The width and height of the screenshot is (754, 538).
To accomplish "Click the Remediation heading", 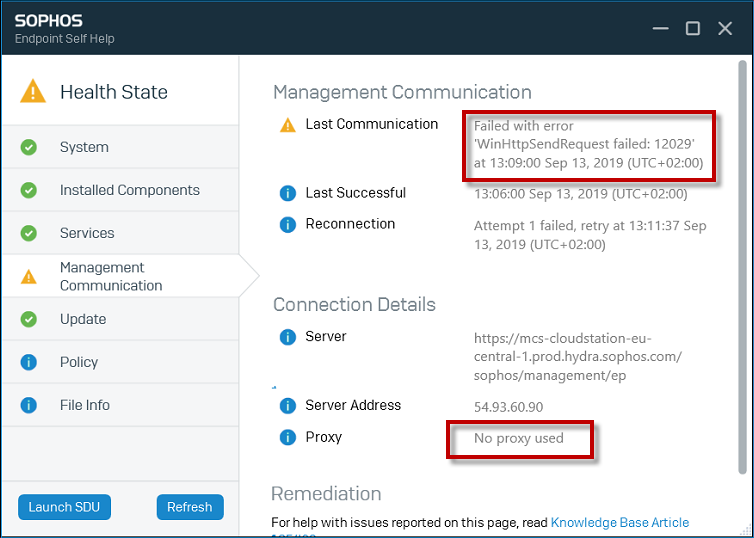I will click(326, 494).
